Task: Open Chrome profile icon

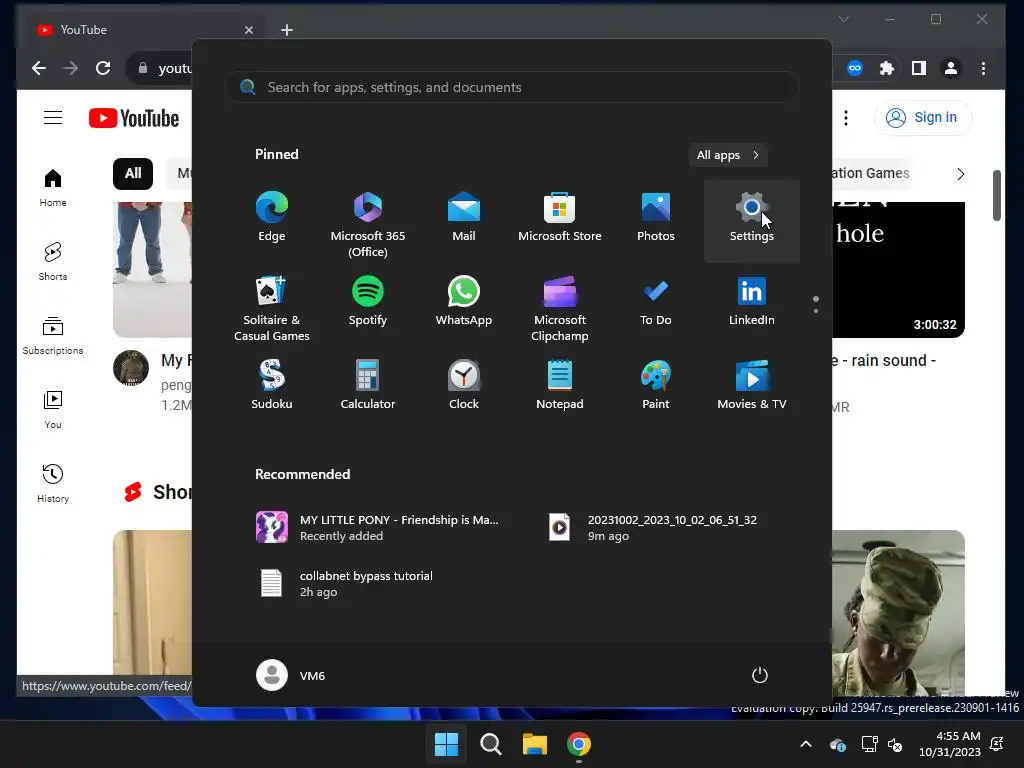Action: coord(951,68)
